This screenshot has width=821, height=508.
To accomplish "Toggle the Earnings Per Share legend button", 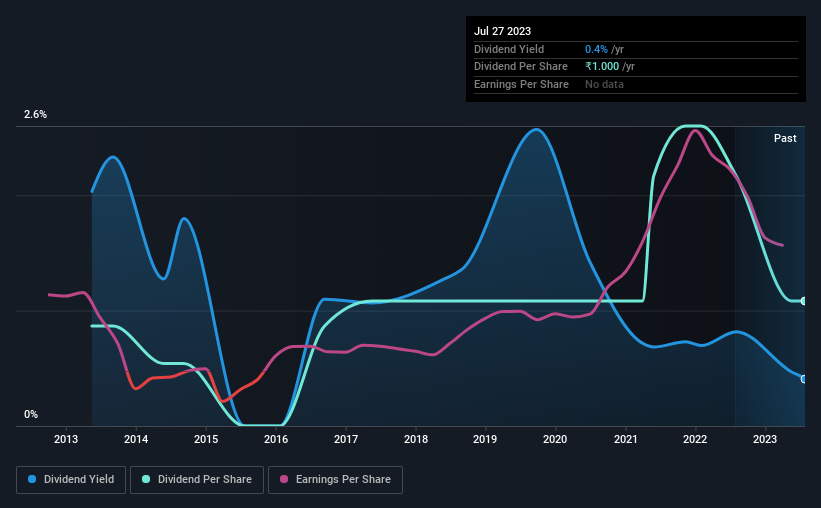I will click(335, 480).
